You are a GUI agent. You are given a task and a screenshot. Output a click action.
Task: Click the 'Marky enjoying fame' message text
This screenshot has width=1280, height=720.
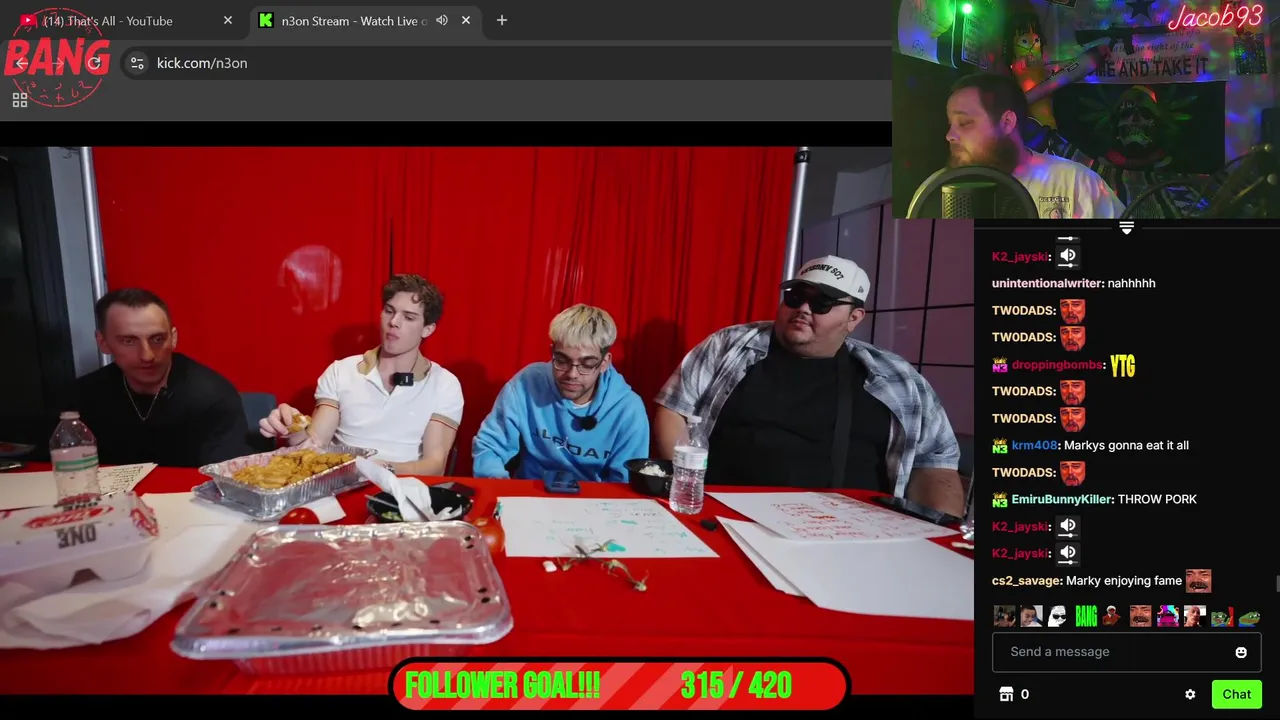1124,580
